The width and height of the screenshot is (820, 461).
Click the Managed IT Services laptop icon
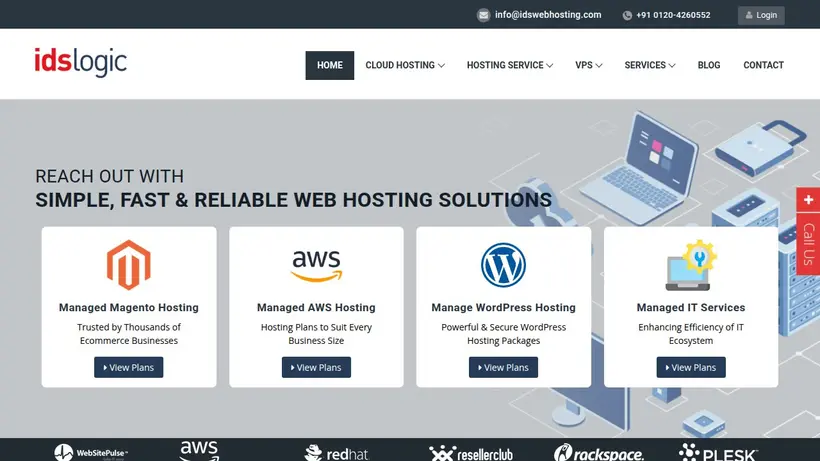click(691, 265)
